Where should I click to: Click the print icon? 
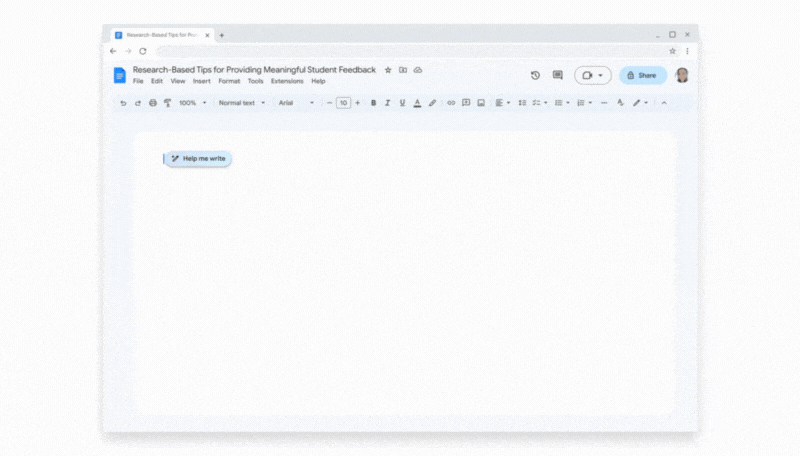click(x=153, y=103)
